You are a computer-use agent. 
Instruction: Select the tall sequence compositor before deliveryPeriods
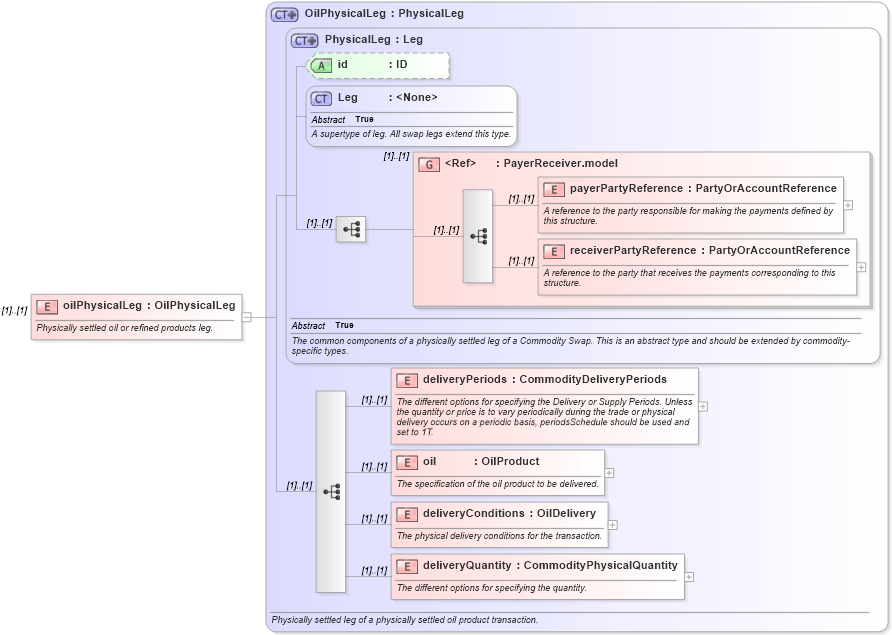pos(331,492)
